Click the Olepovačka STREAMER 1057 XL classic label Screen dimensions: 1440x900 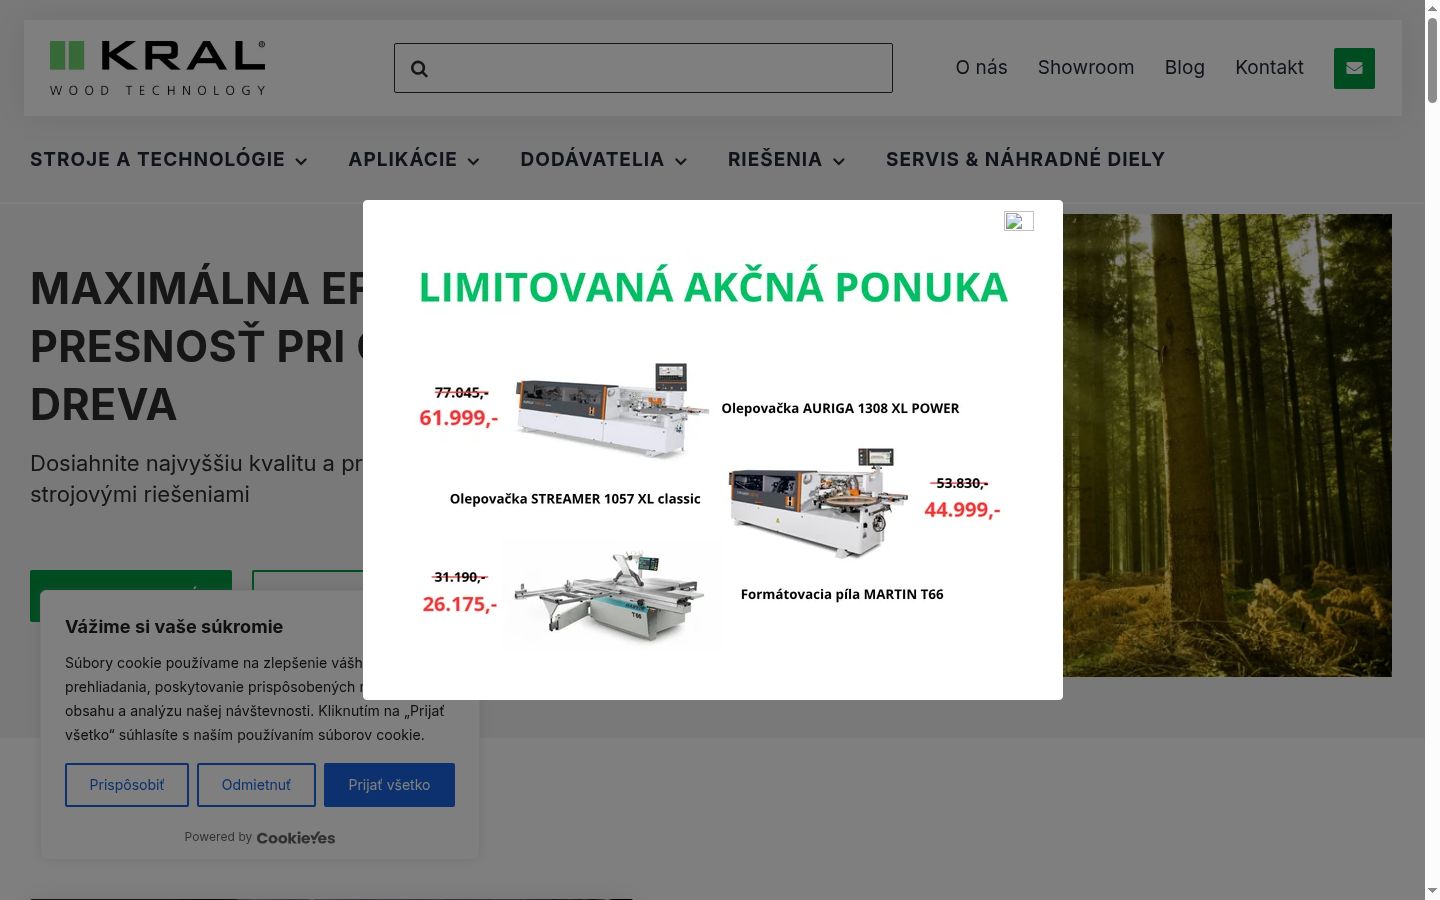(x=575, y=499)
